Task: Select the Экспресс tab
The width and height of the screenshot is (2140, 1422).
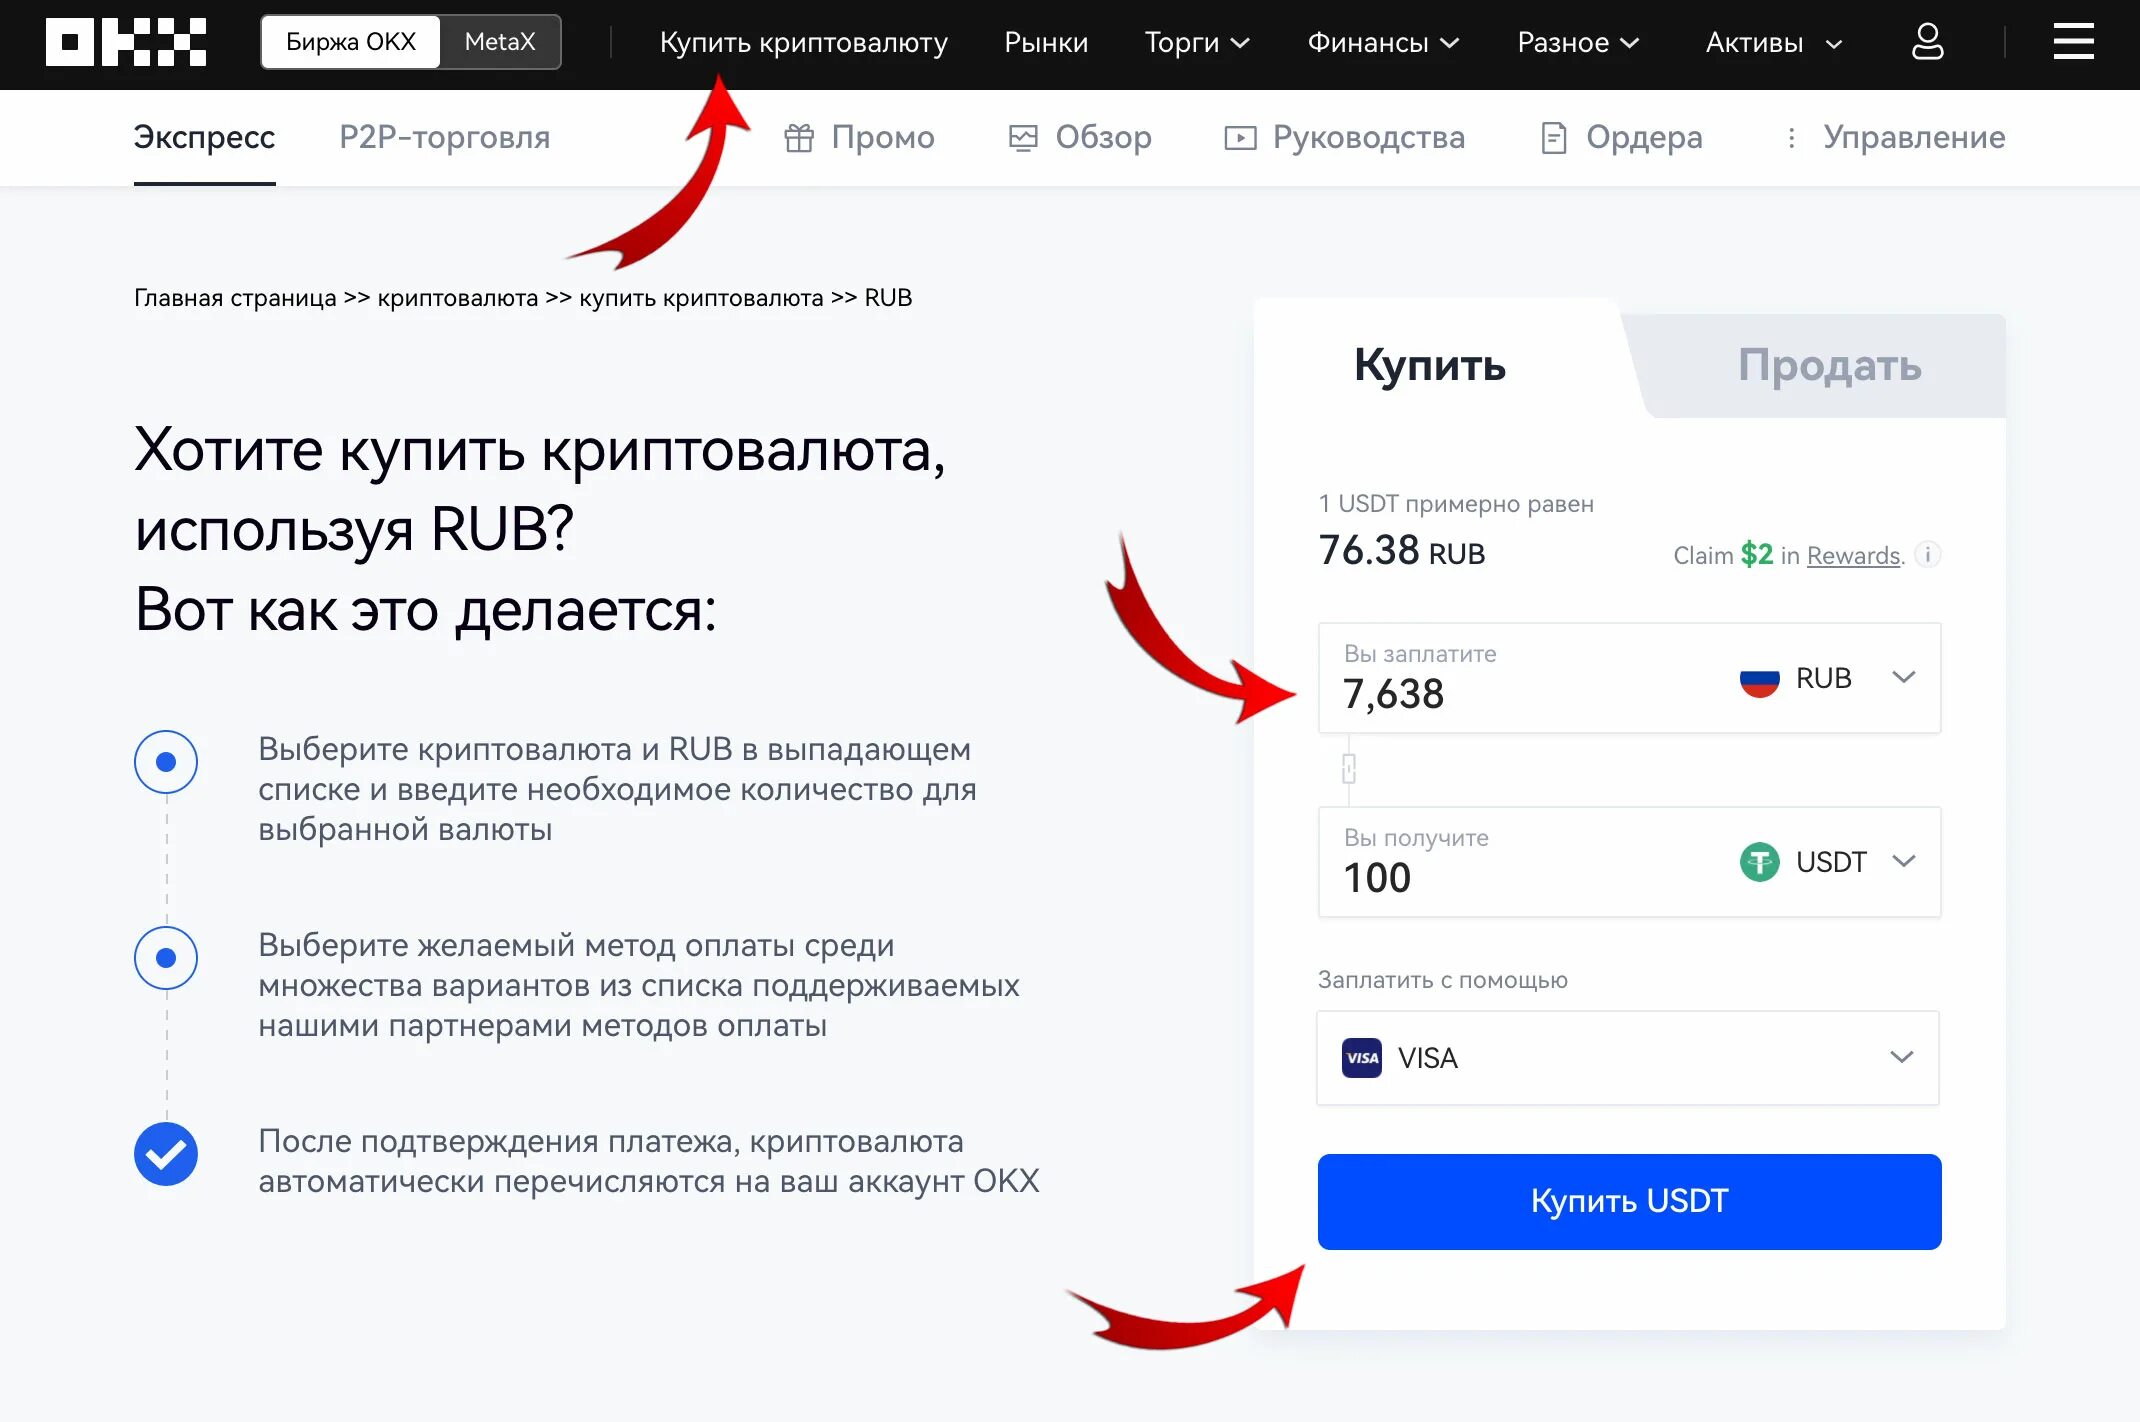Action: pos(204,137)
